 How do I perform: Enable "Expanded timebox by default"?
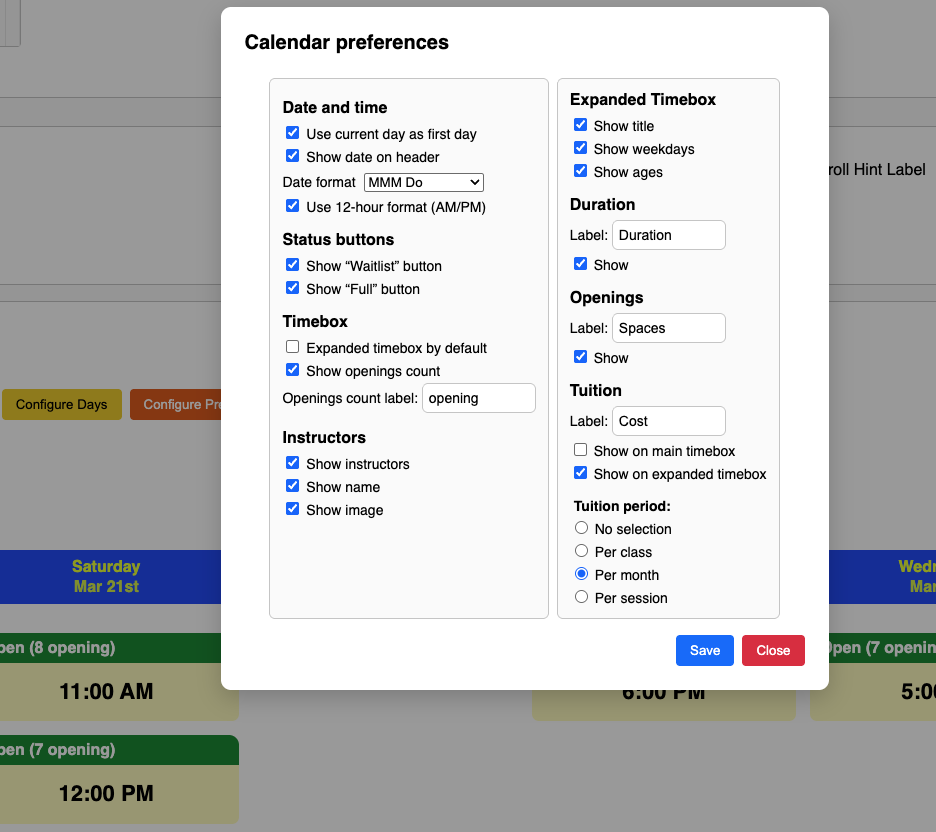click(293, 347)
